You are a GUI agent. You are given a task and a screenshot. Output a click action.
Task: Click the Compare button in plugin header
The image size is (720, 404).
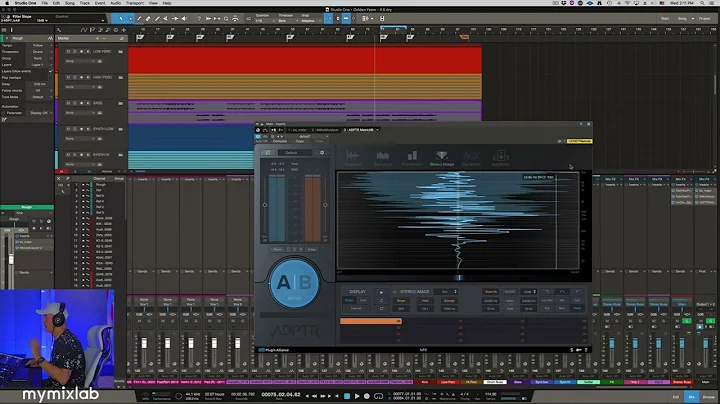280,141
